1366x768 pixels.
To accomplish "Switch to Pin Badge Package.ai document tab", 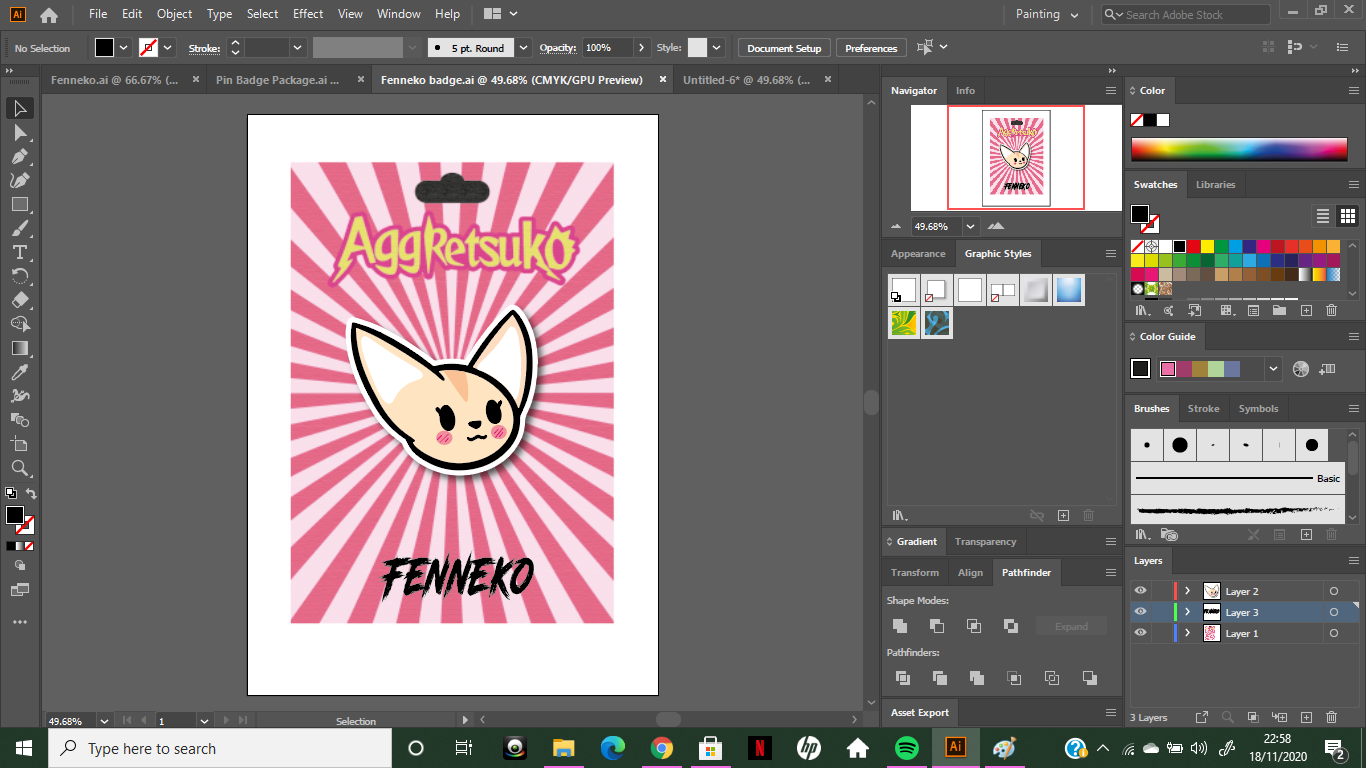I will [x=278, y=80].
